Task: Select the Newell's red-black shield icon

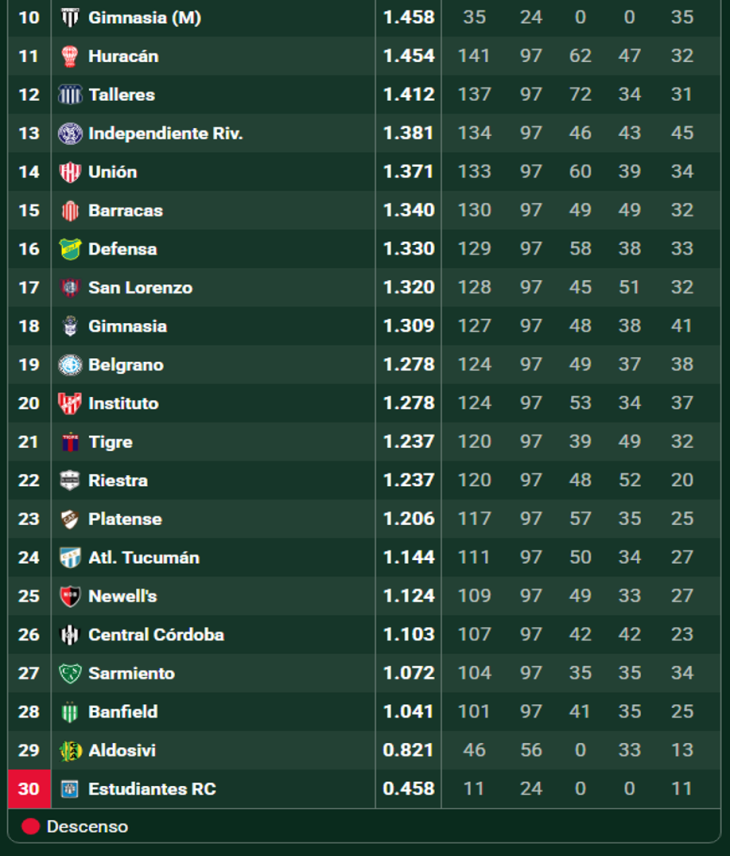Action: point(70,596)
